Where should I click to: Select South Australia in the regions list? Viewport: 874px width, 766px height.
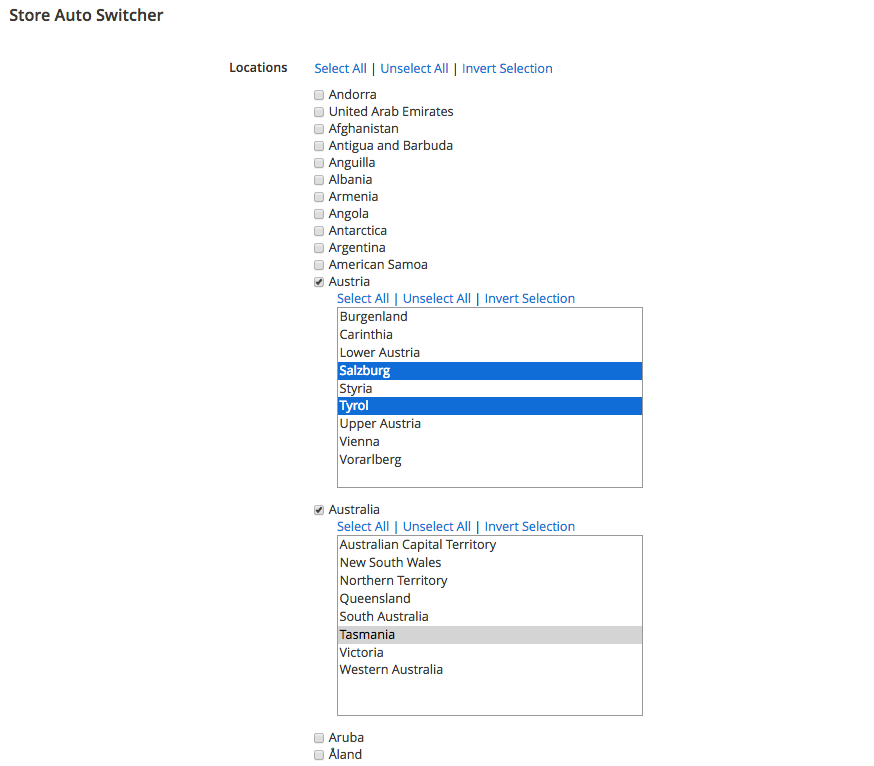[x=490, y=617]
